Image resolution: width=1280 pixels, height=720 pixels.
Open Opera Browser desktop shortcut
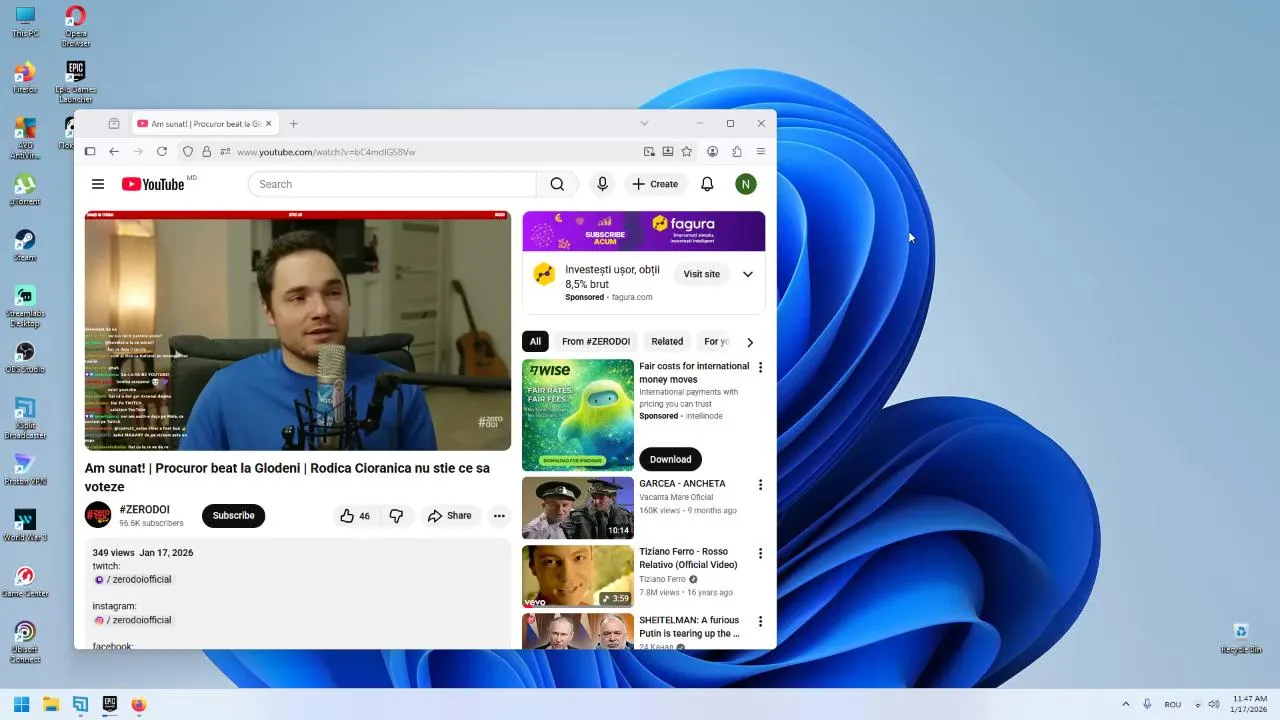pos(76,26)
